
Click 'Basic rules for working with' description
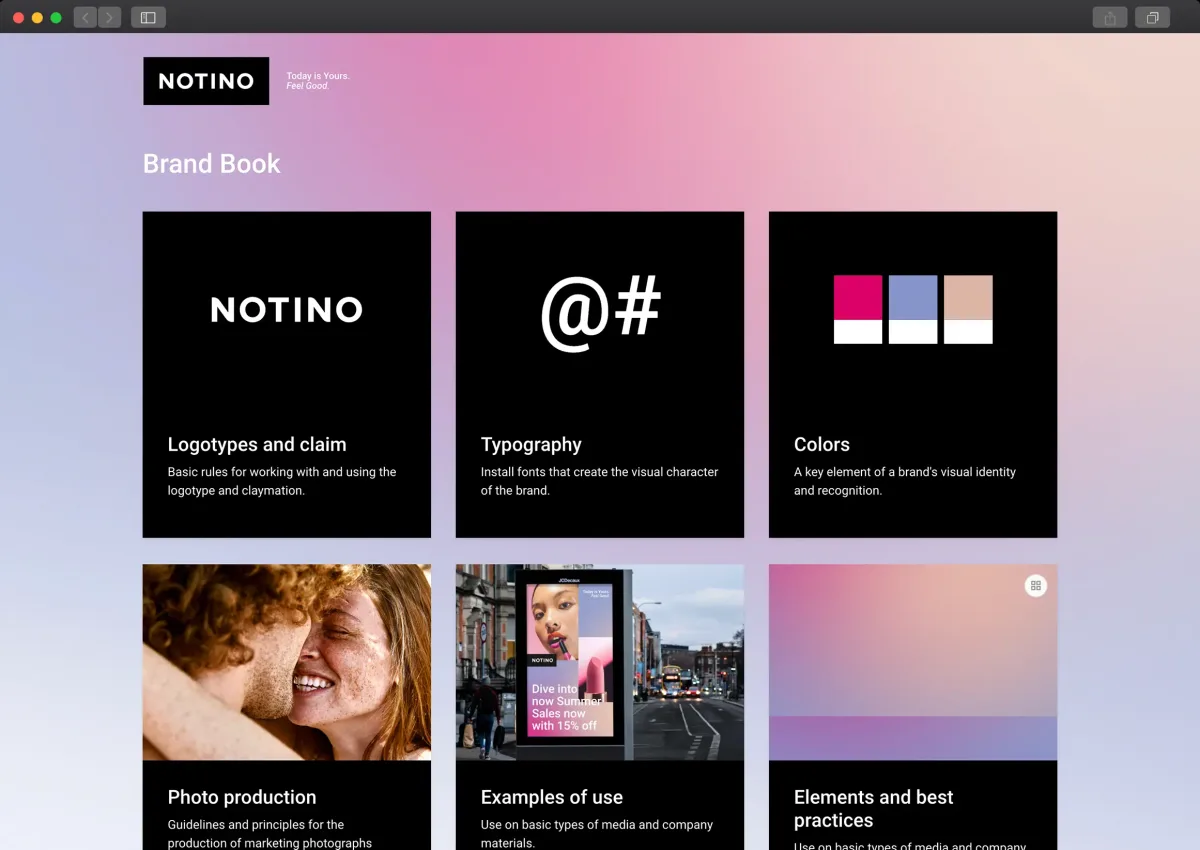coord(282,481)
